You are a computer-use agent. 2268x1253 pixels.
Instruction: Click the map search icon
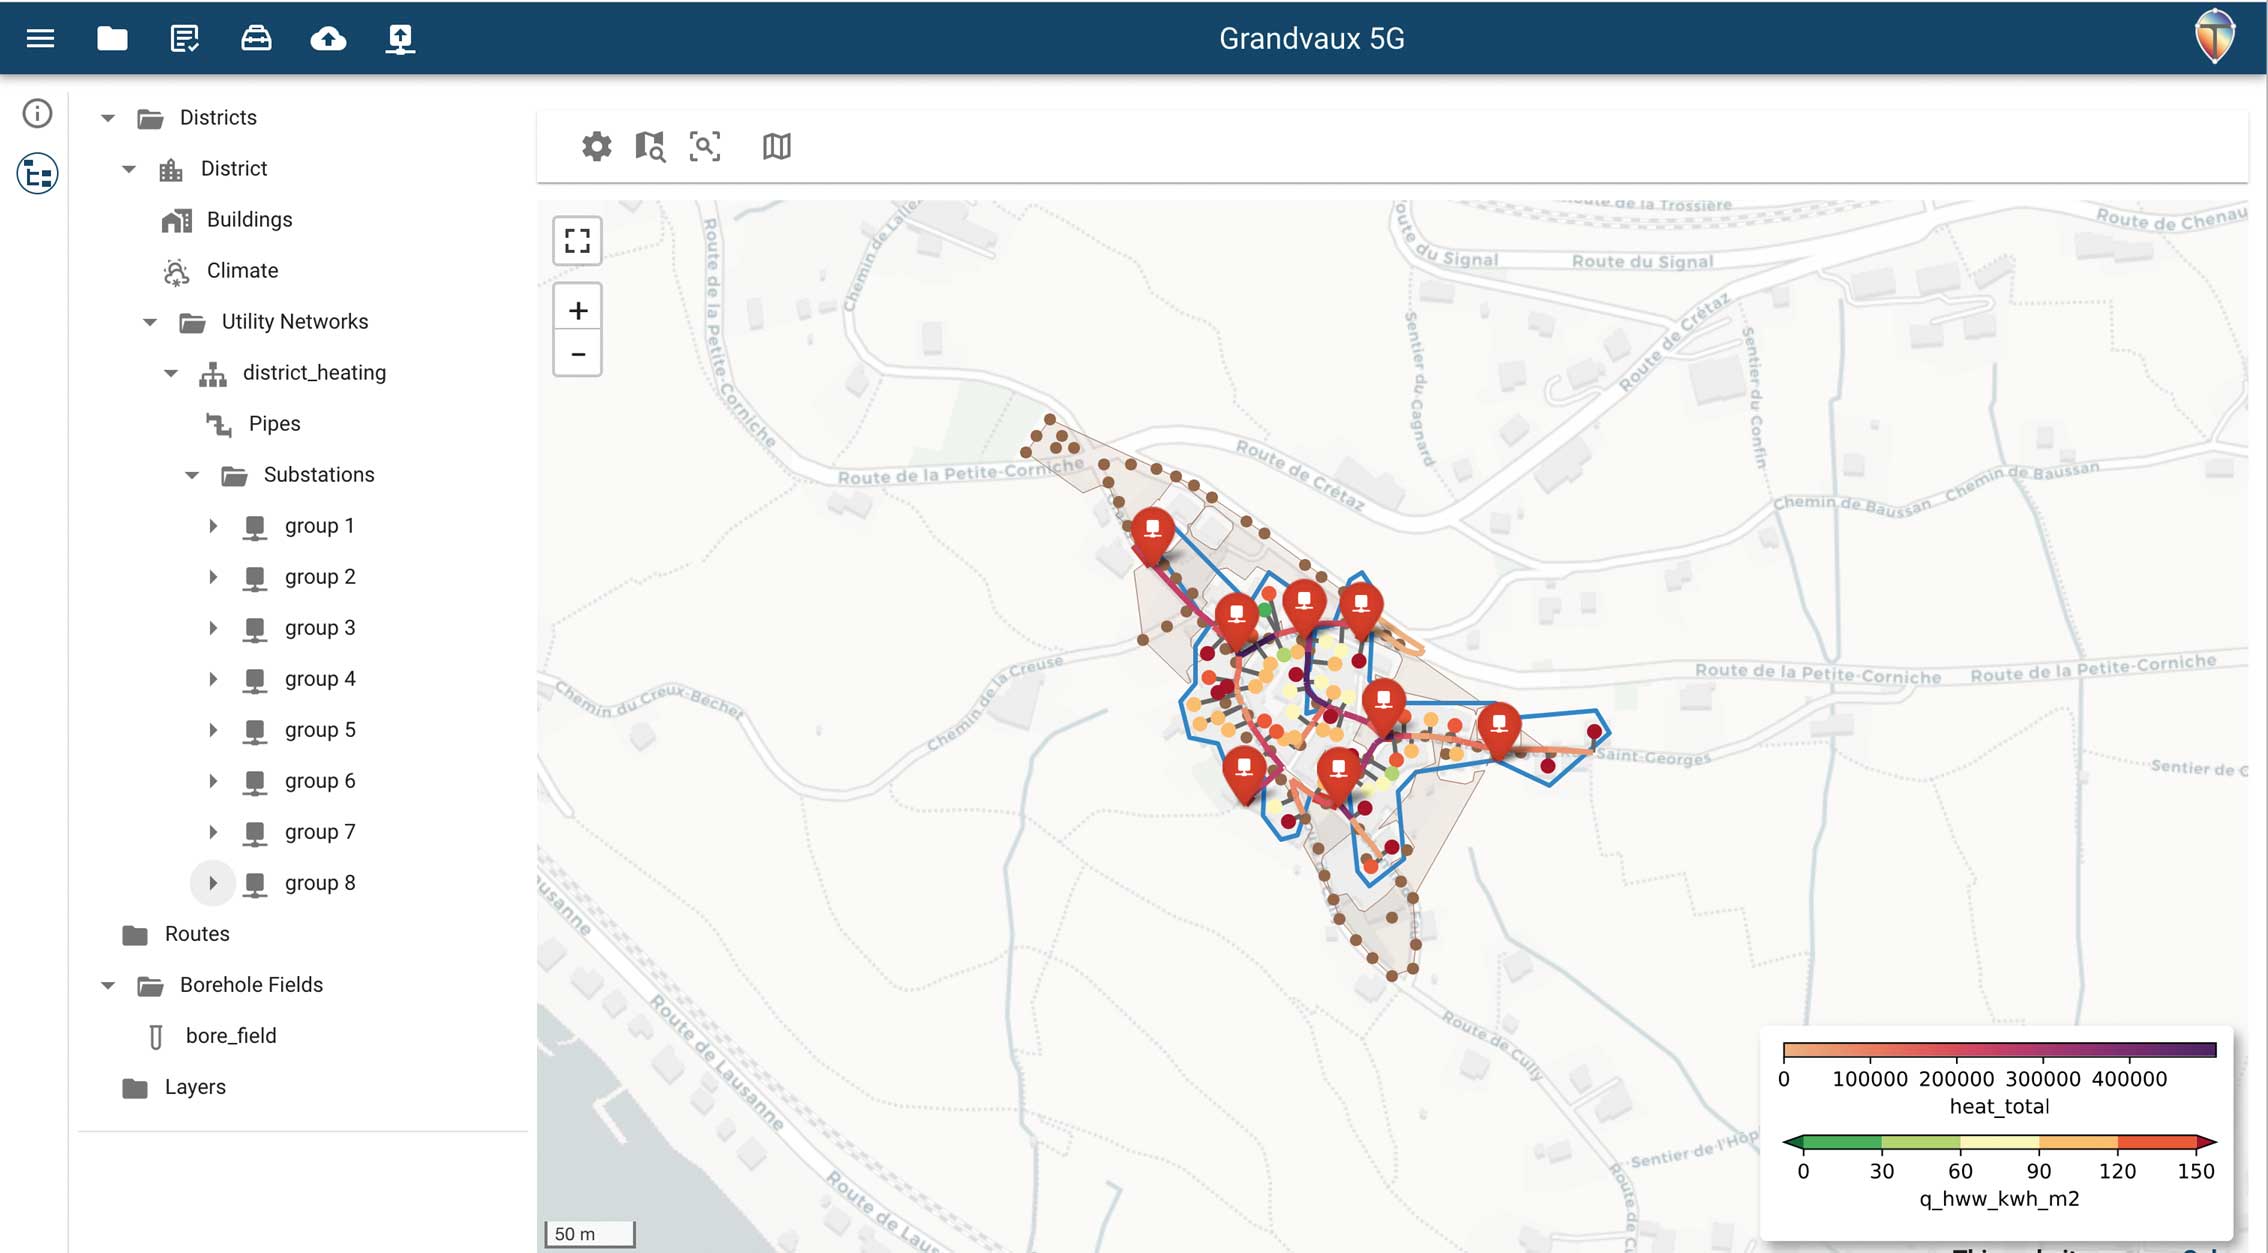click(650, 147)
